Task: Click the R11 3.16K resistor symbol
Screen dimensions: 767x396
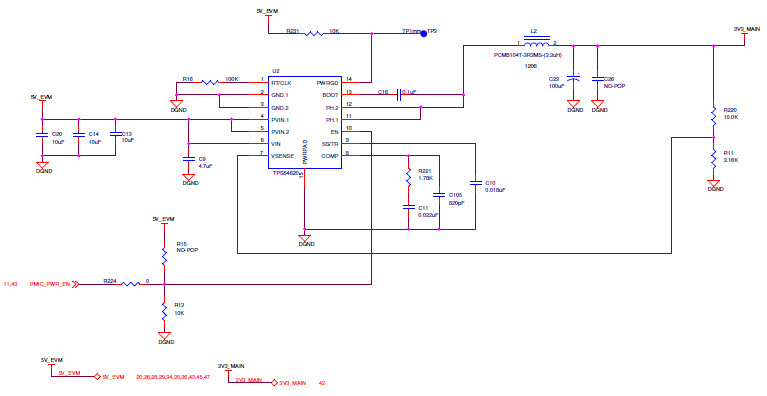Action: 714,157
